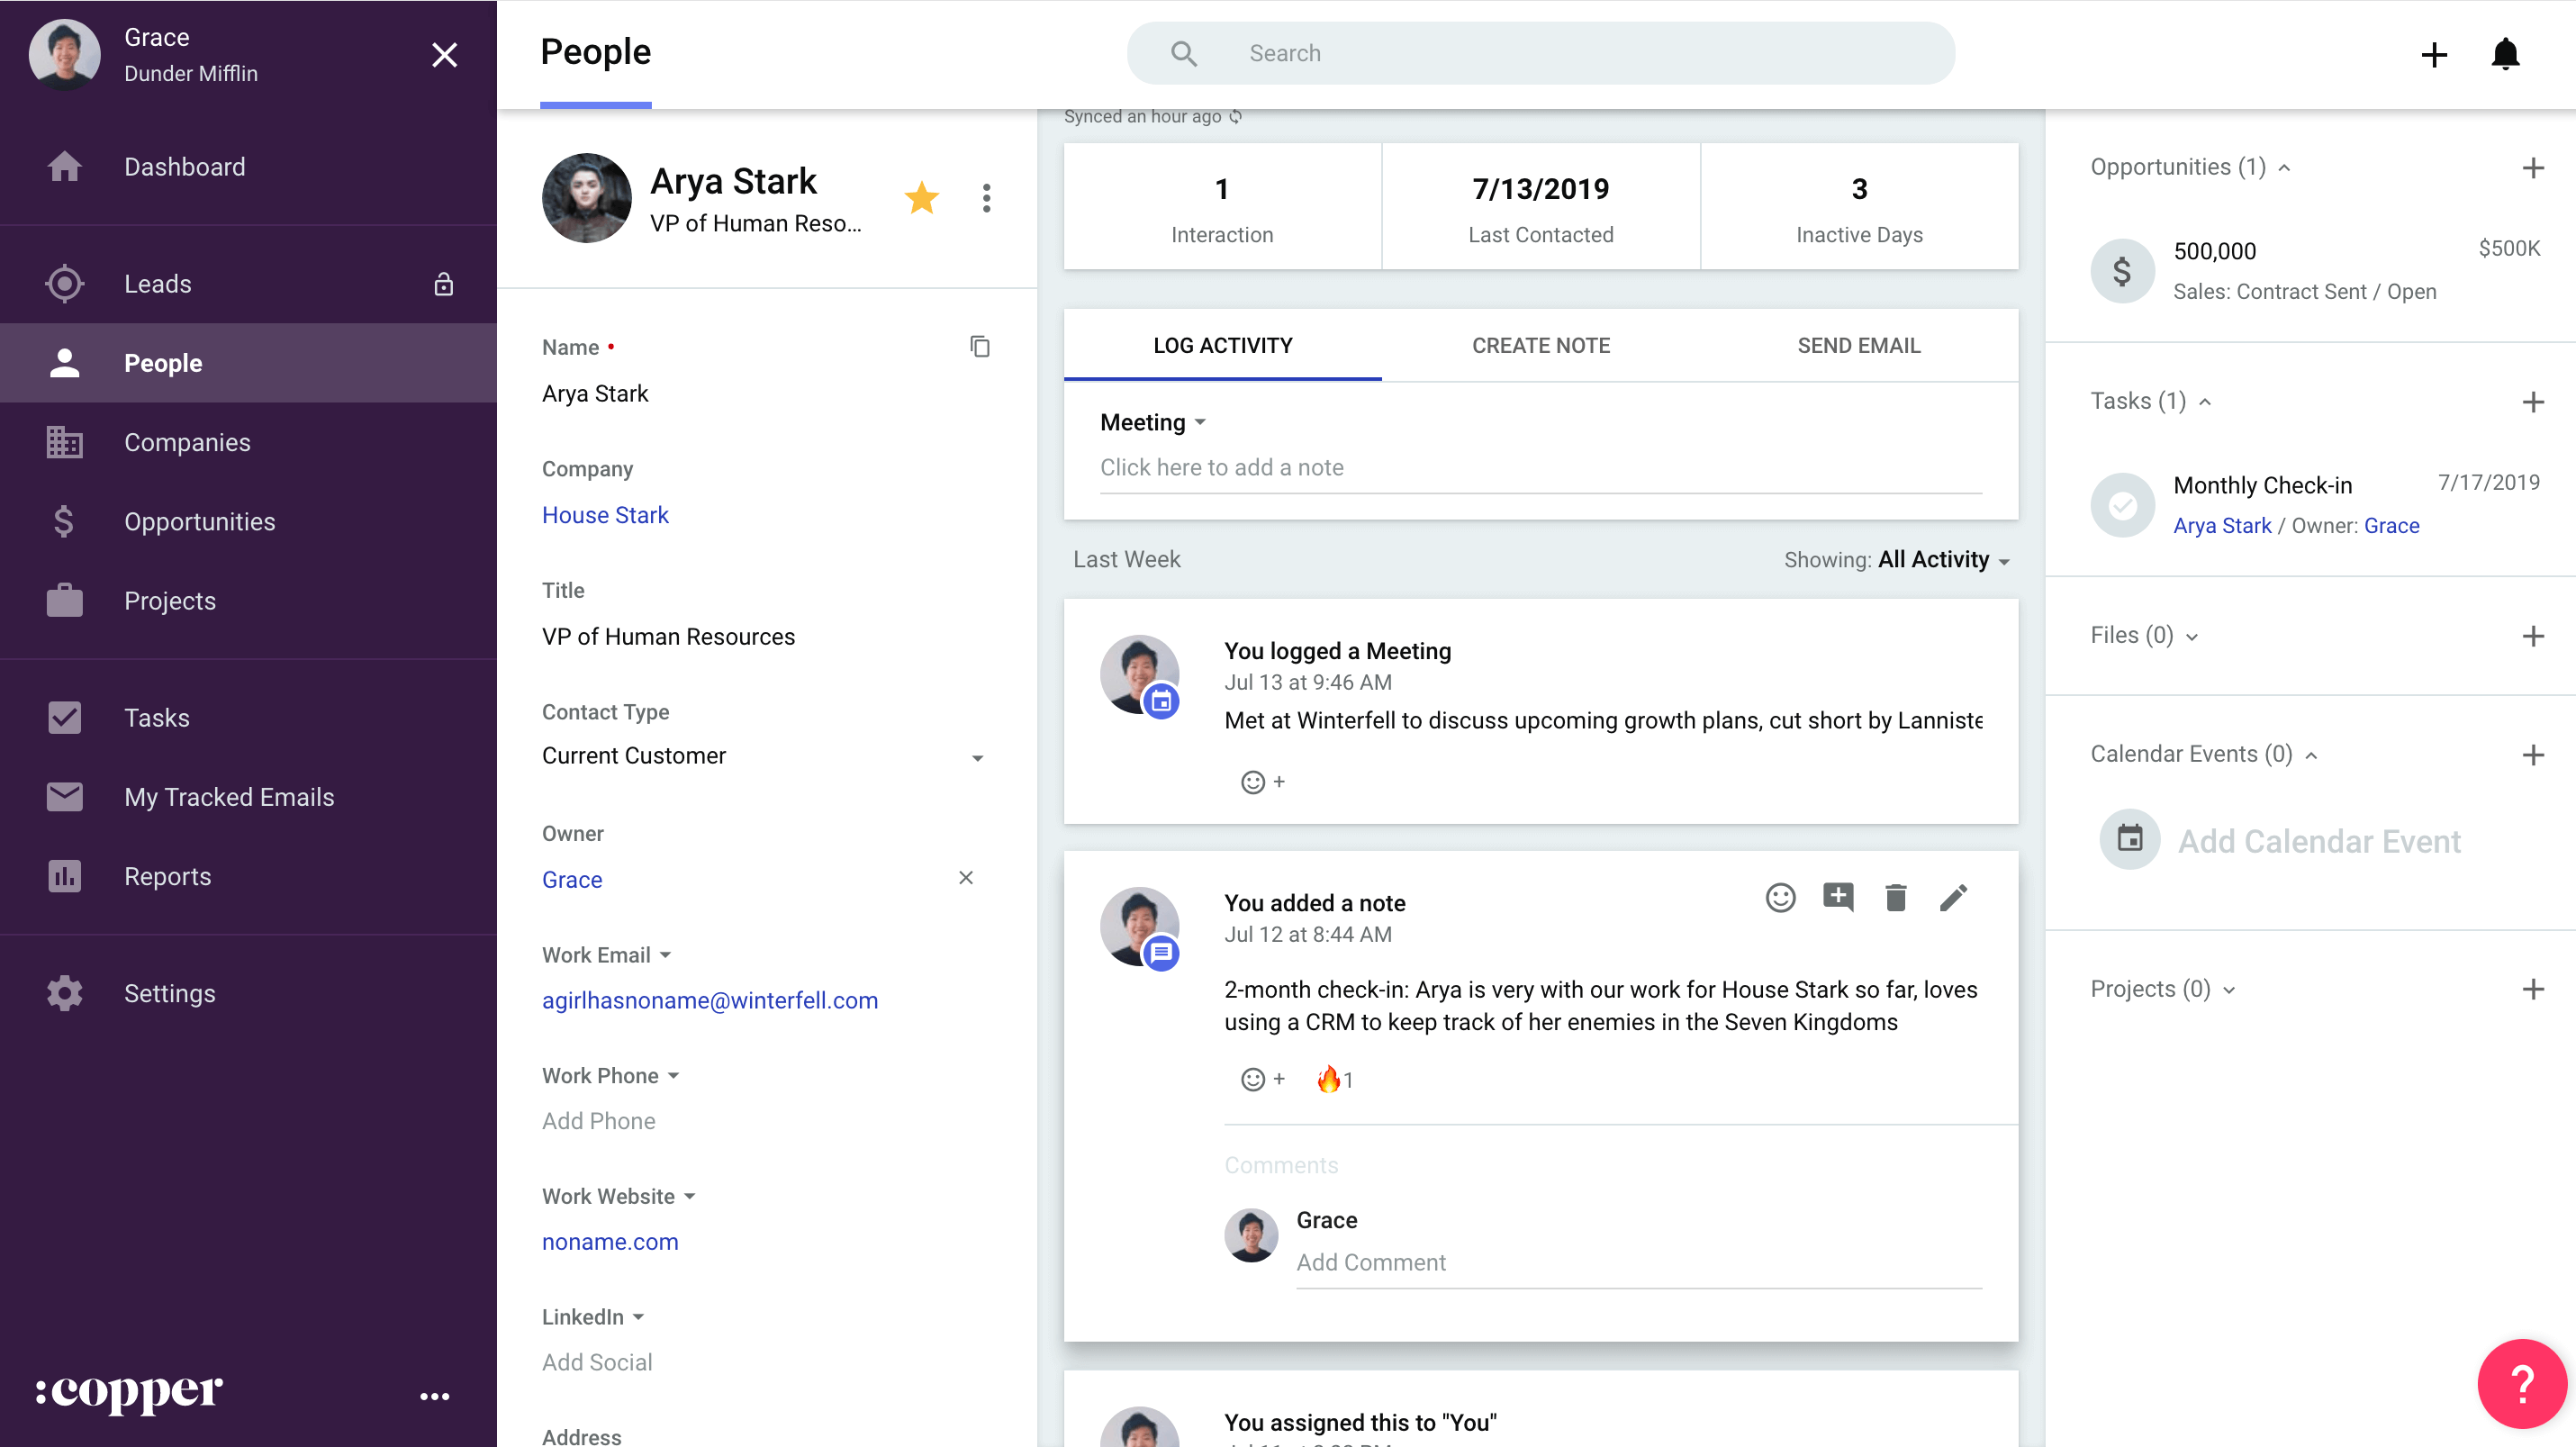Collapse the Opportunities section
Screen dimensions: 2576x1447
(x=2284, y=168)
